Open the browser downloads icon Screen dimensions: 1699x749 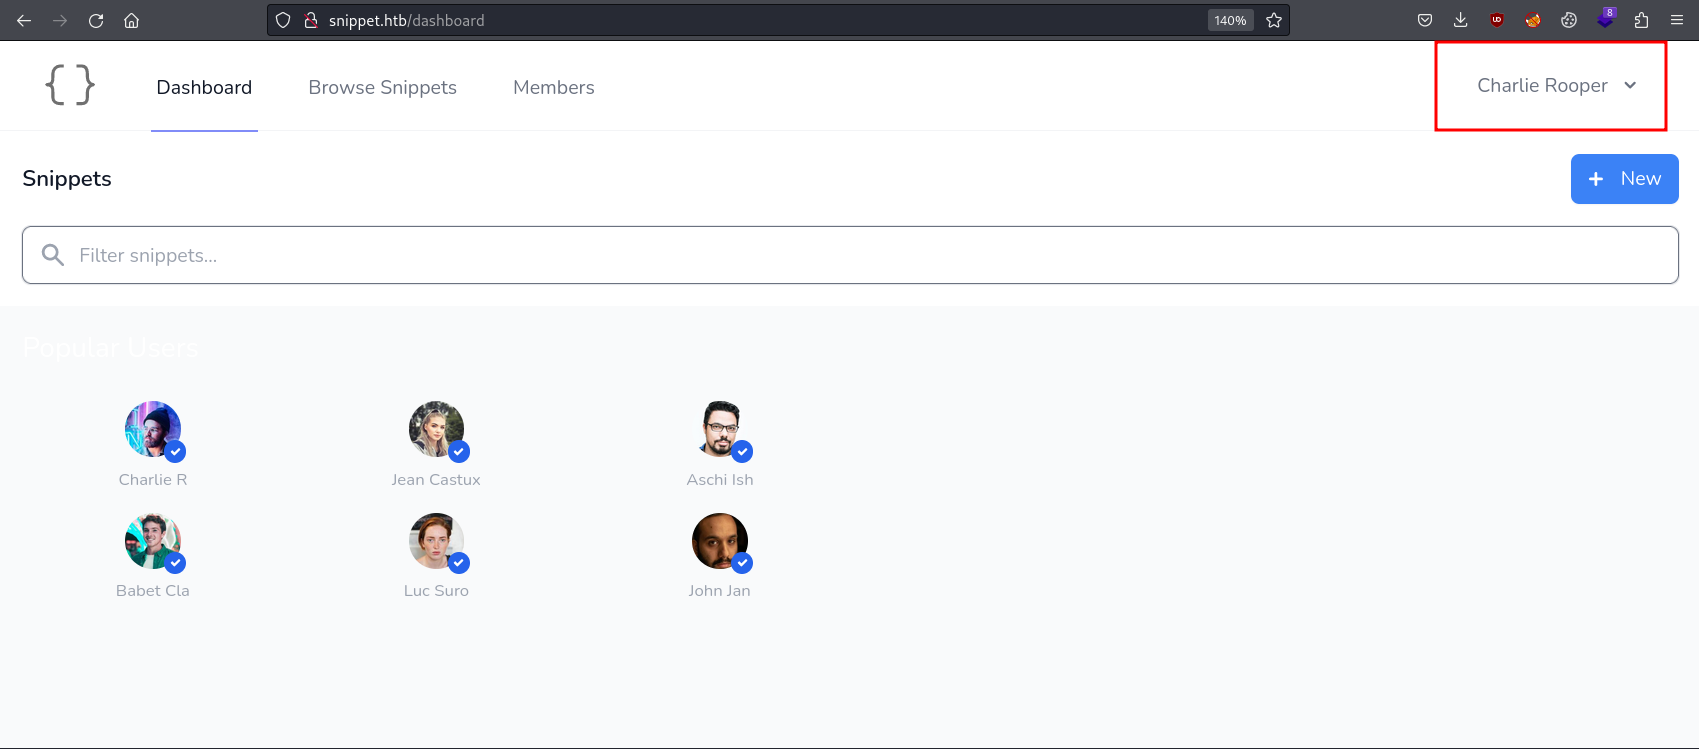point(1461,20)
